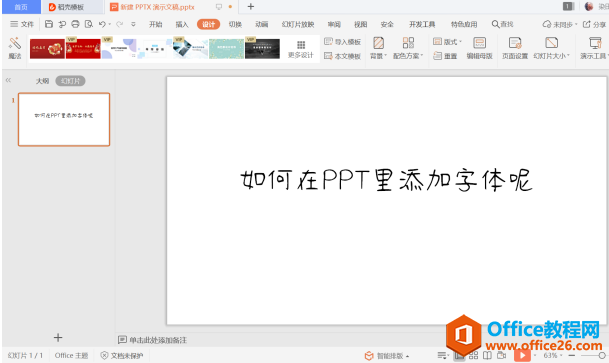Click the notes toggle icon in status bar

pyautogui.click(x=441, y=355)
